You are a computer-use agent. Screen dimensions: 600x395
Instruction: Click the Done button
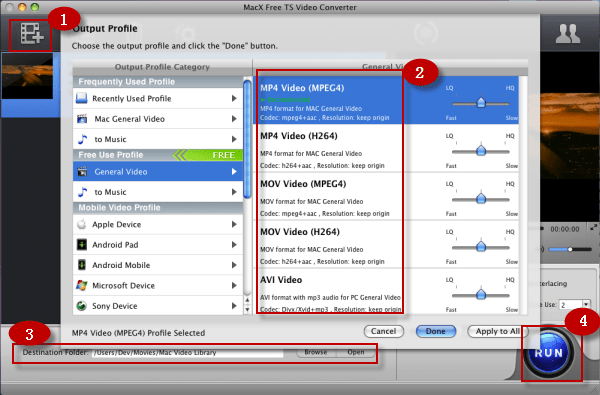tap(435, 331)
